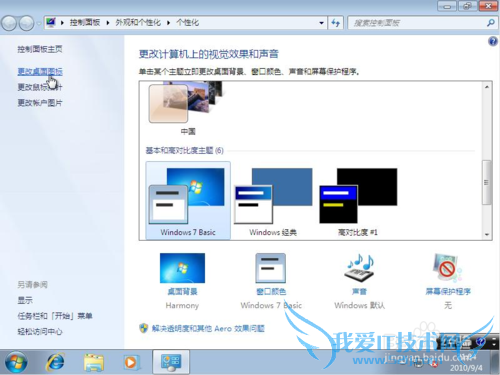Launch Internet Explorer from the taskbar
The width and height of the screenshot is (500, 375).
click(x=55, y=362)
